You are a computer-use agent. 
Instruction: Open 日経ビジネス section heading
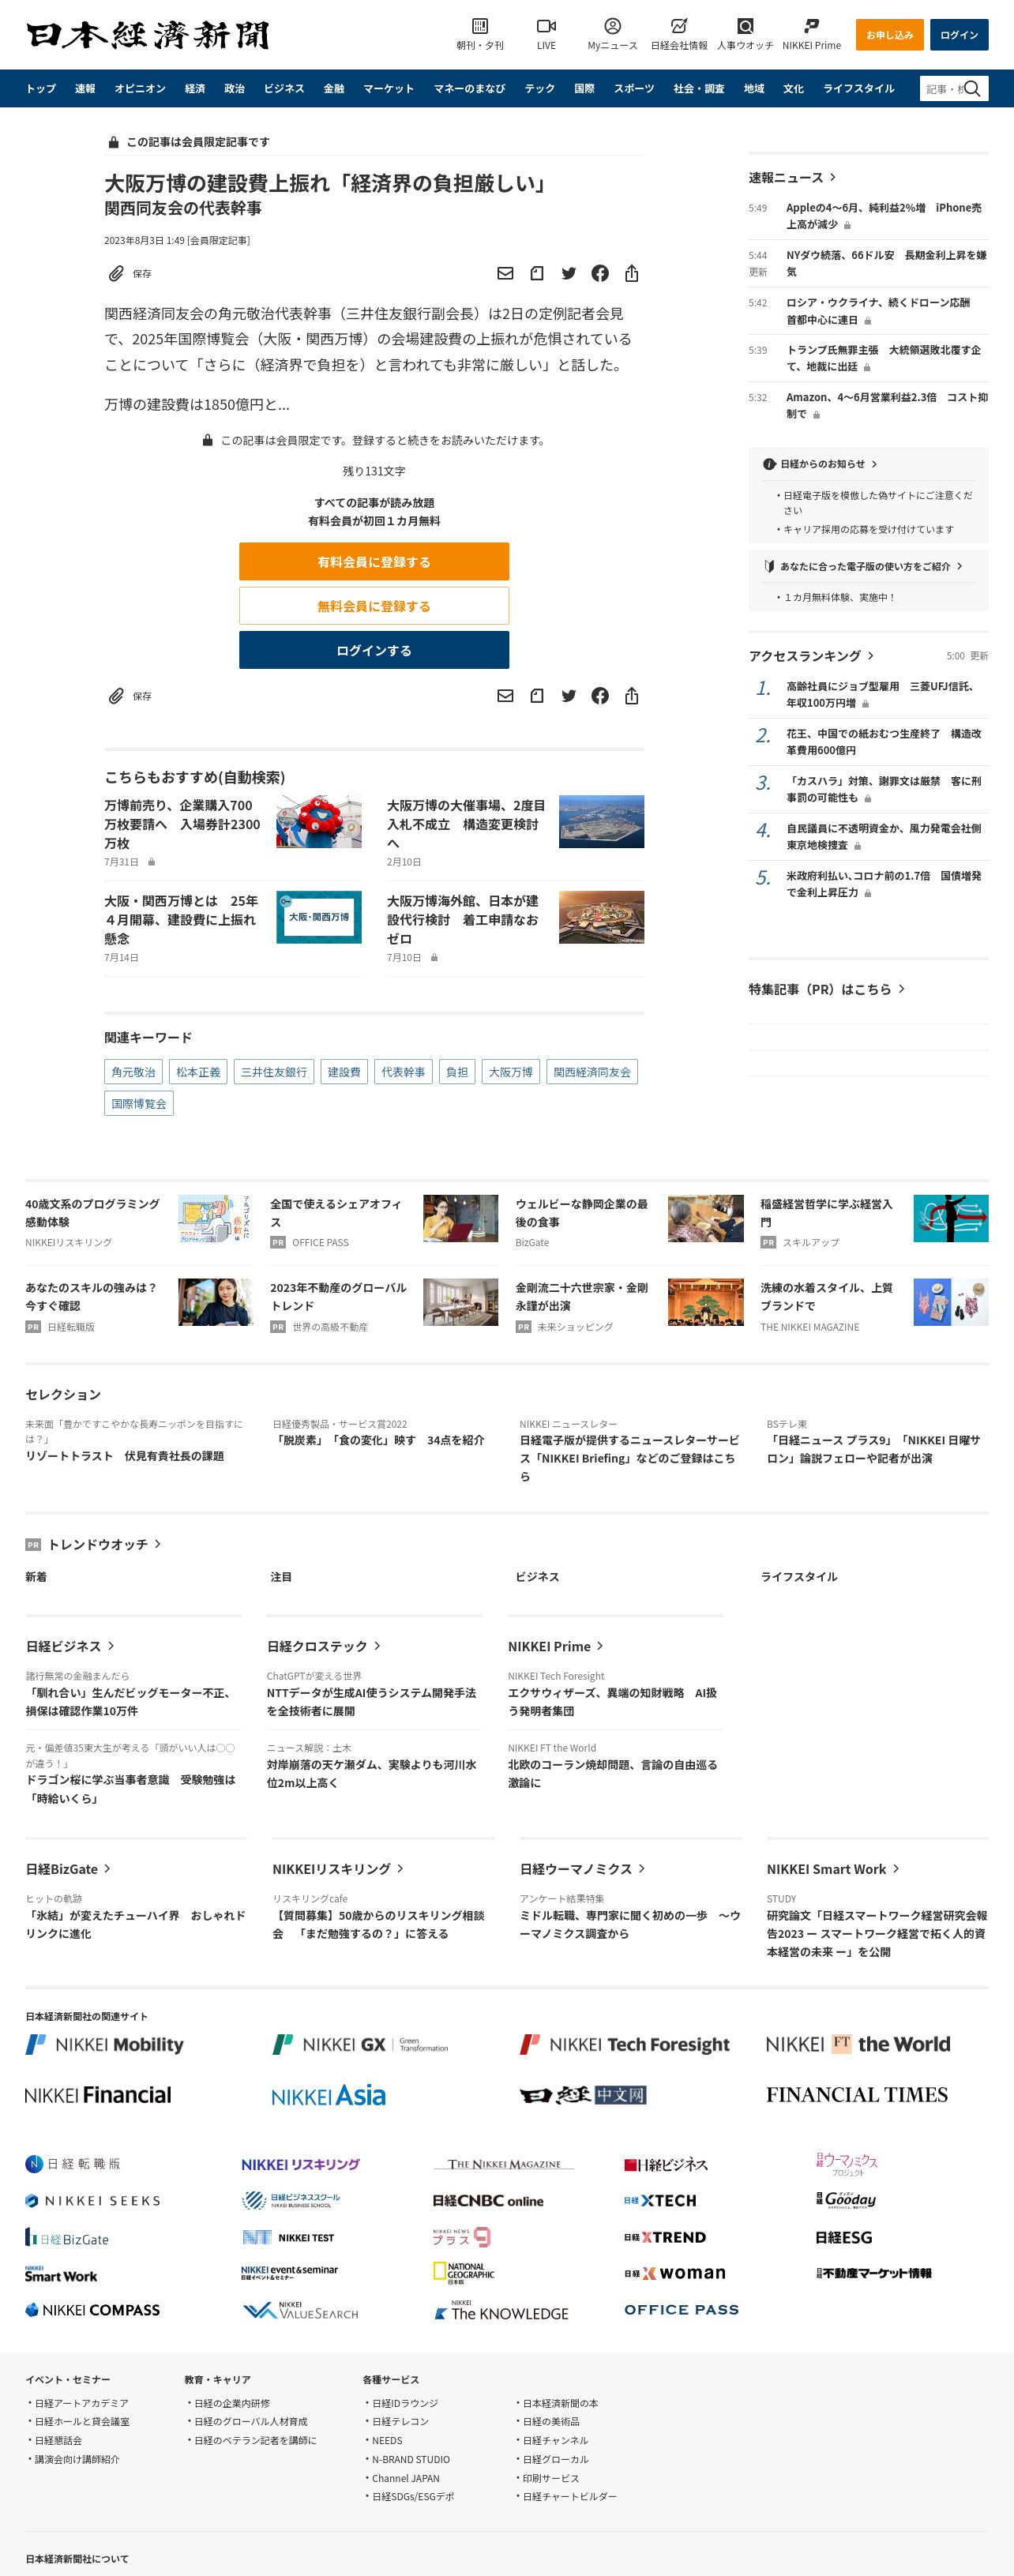click(70, 1646)
